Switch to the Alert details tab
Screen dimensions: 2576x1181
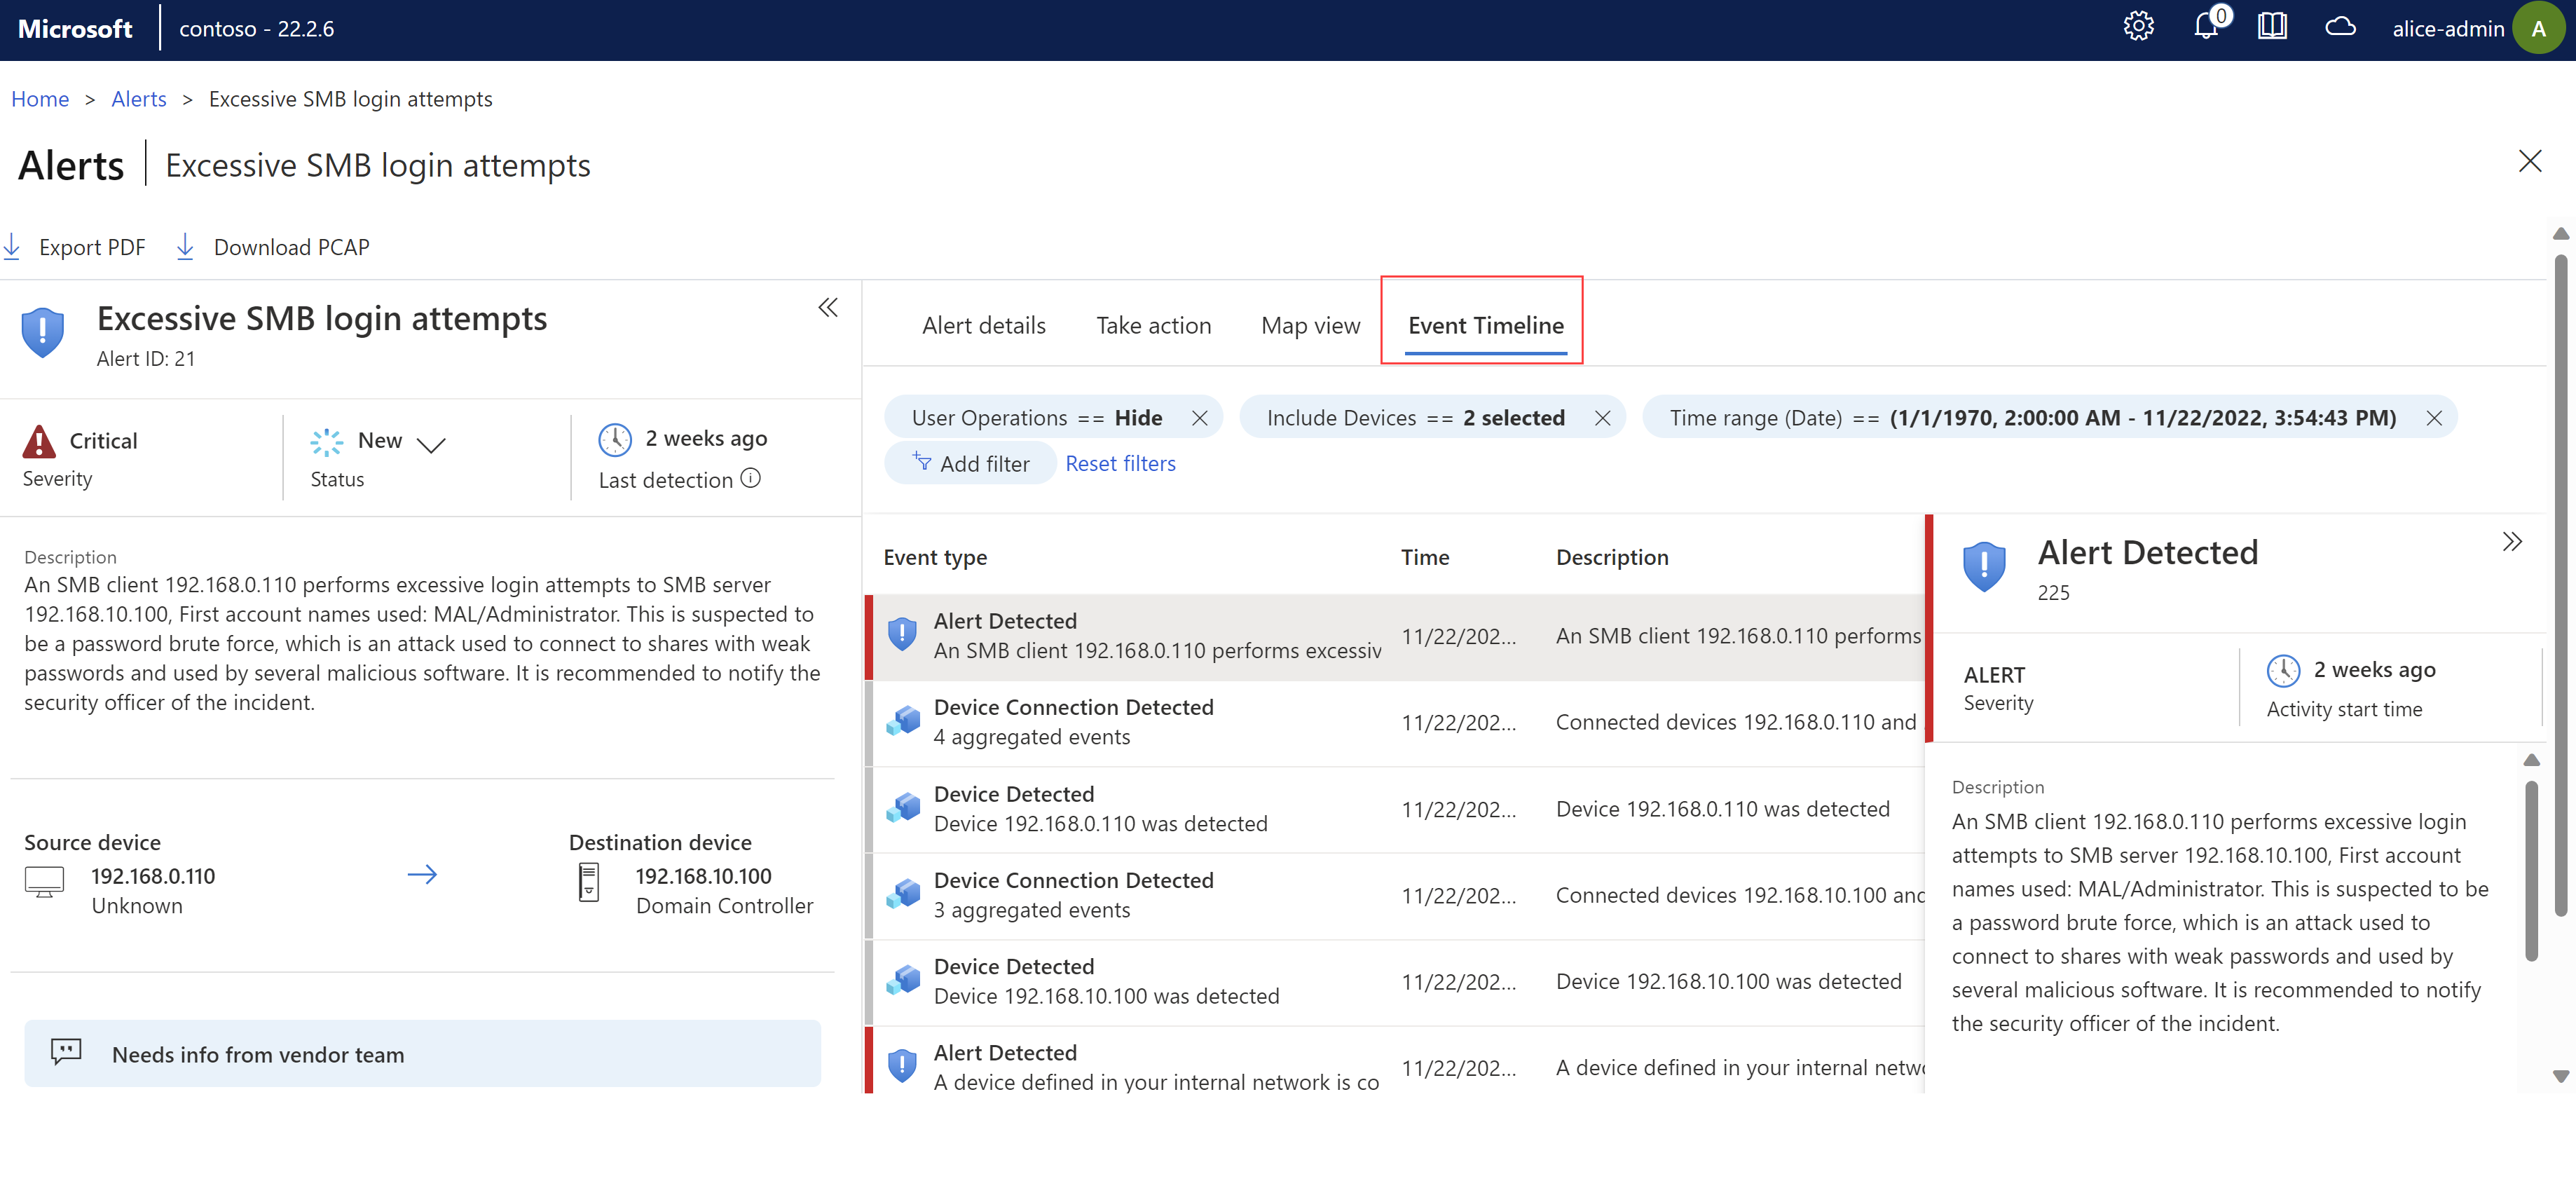(982, 324)
